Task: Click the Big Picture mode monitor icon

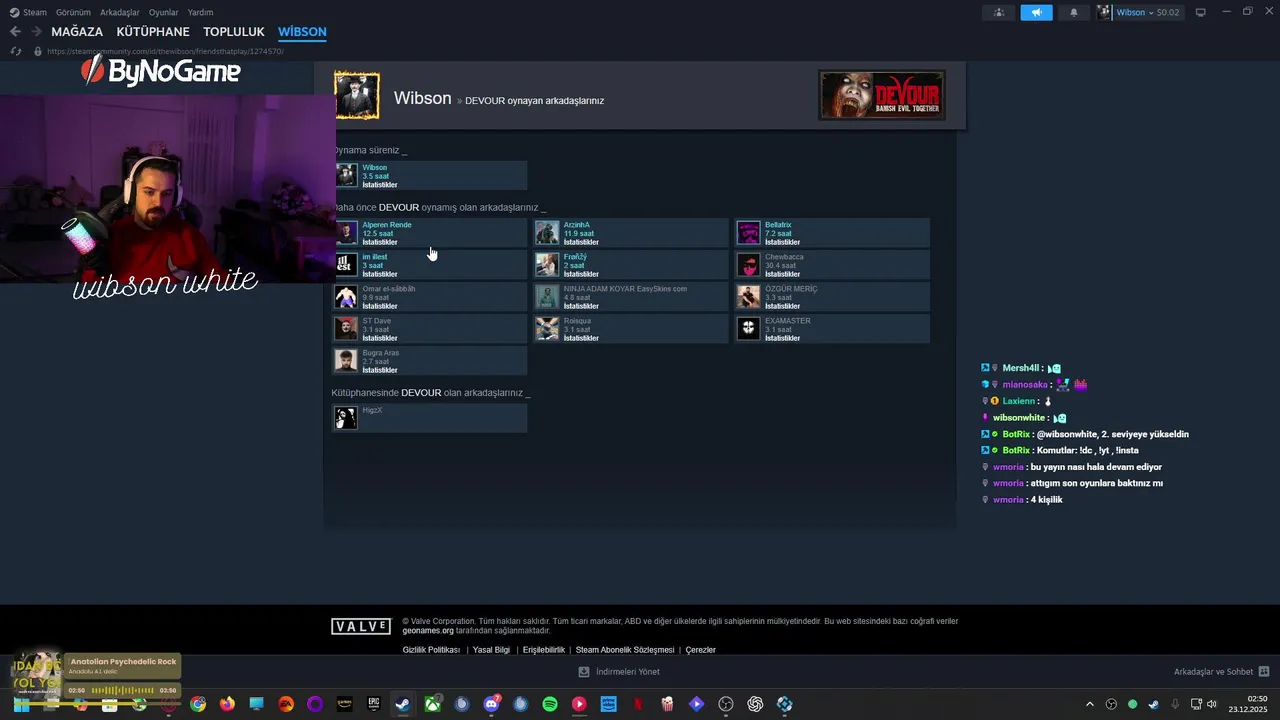Action: [x=1201, y=12]
